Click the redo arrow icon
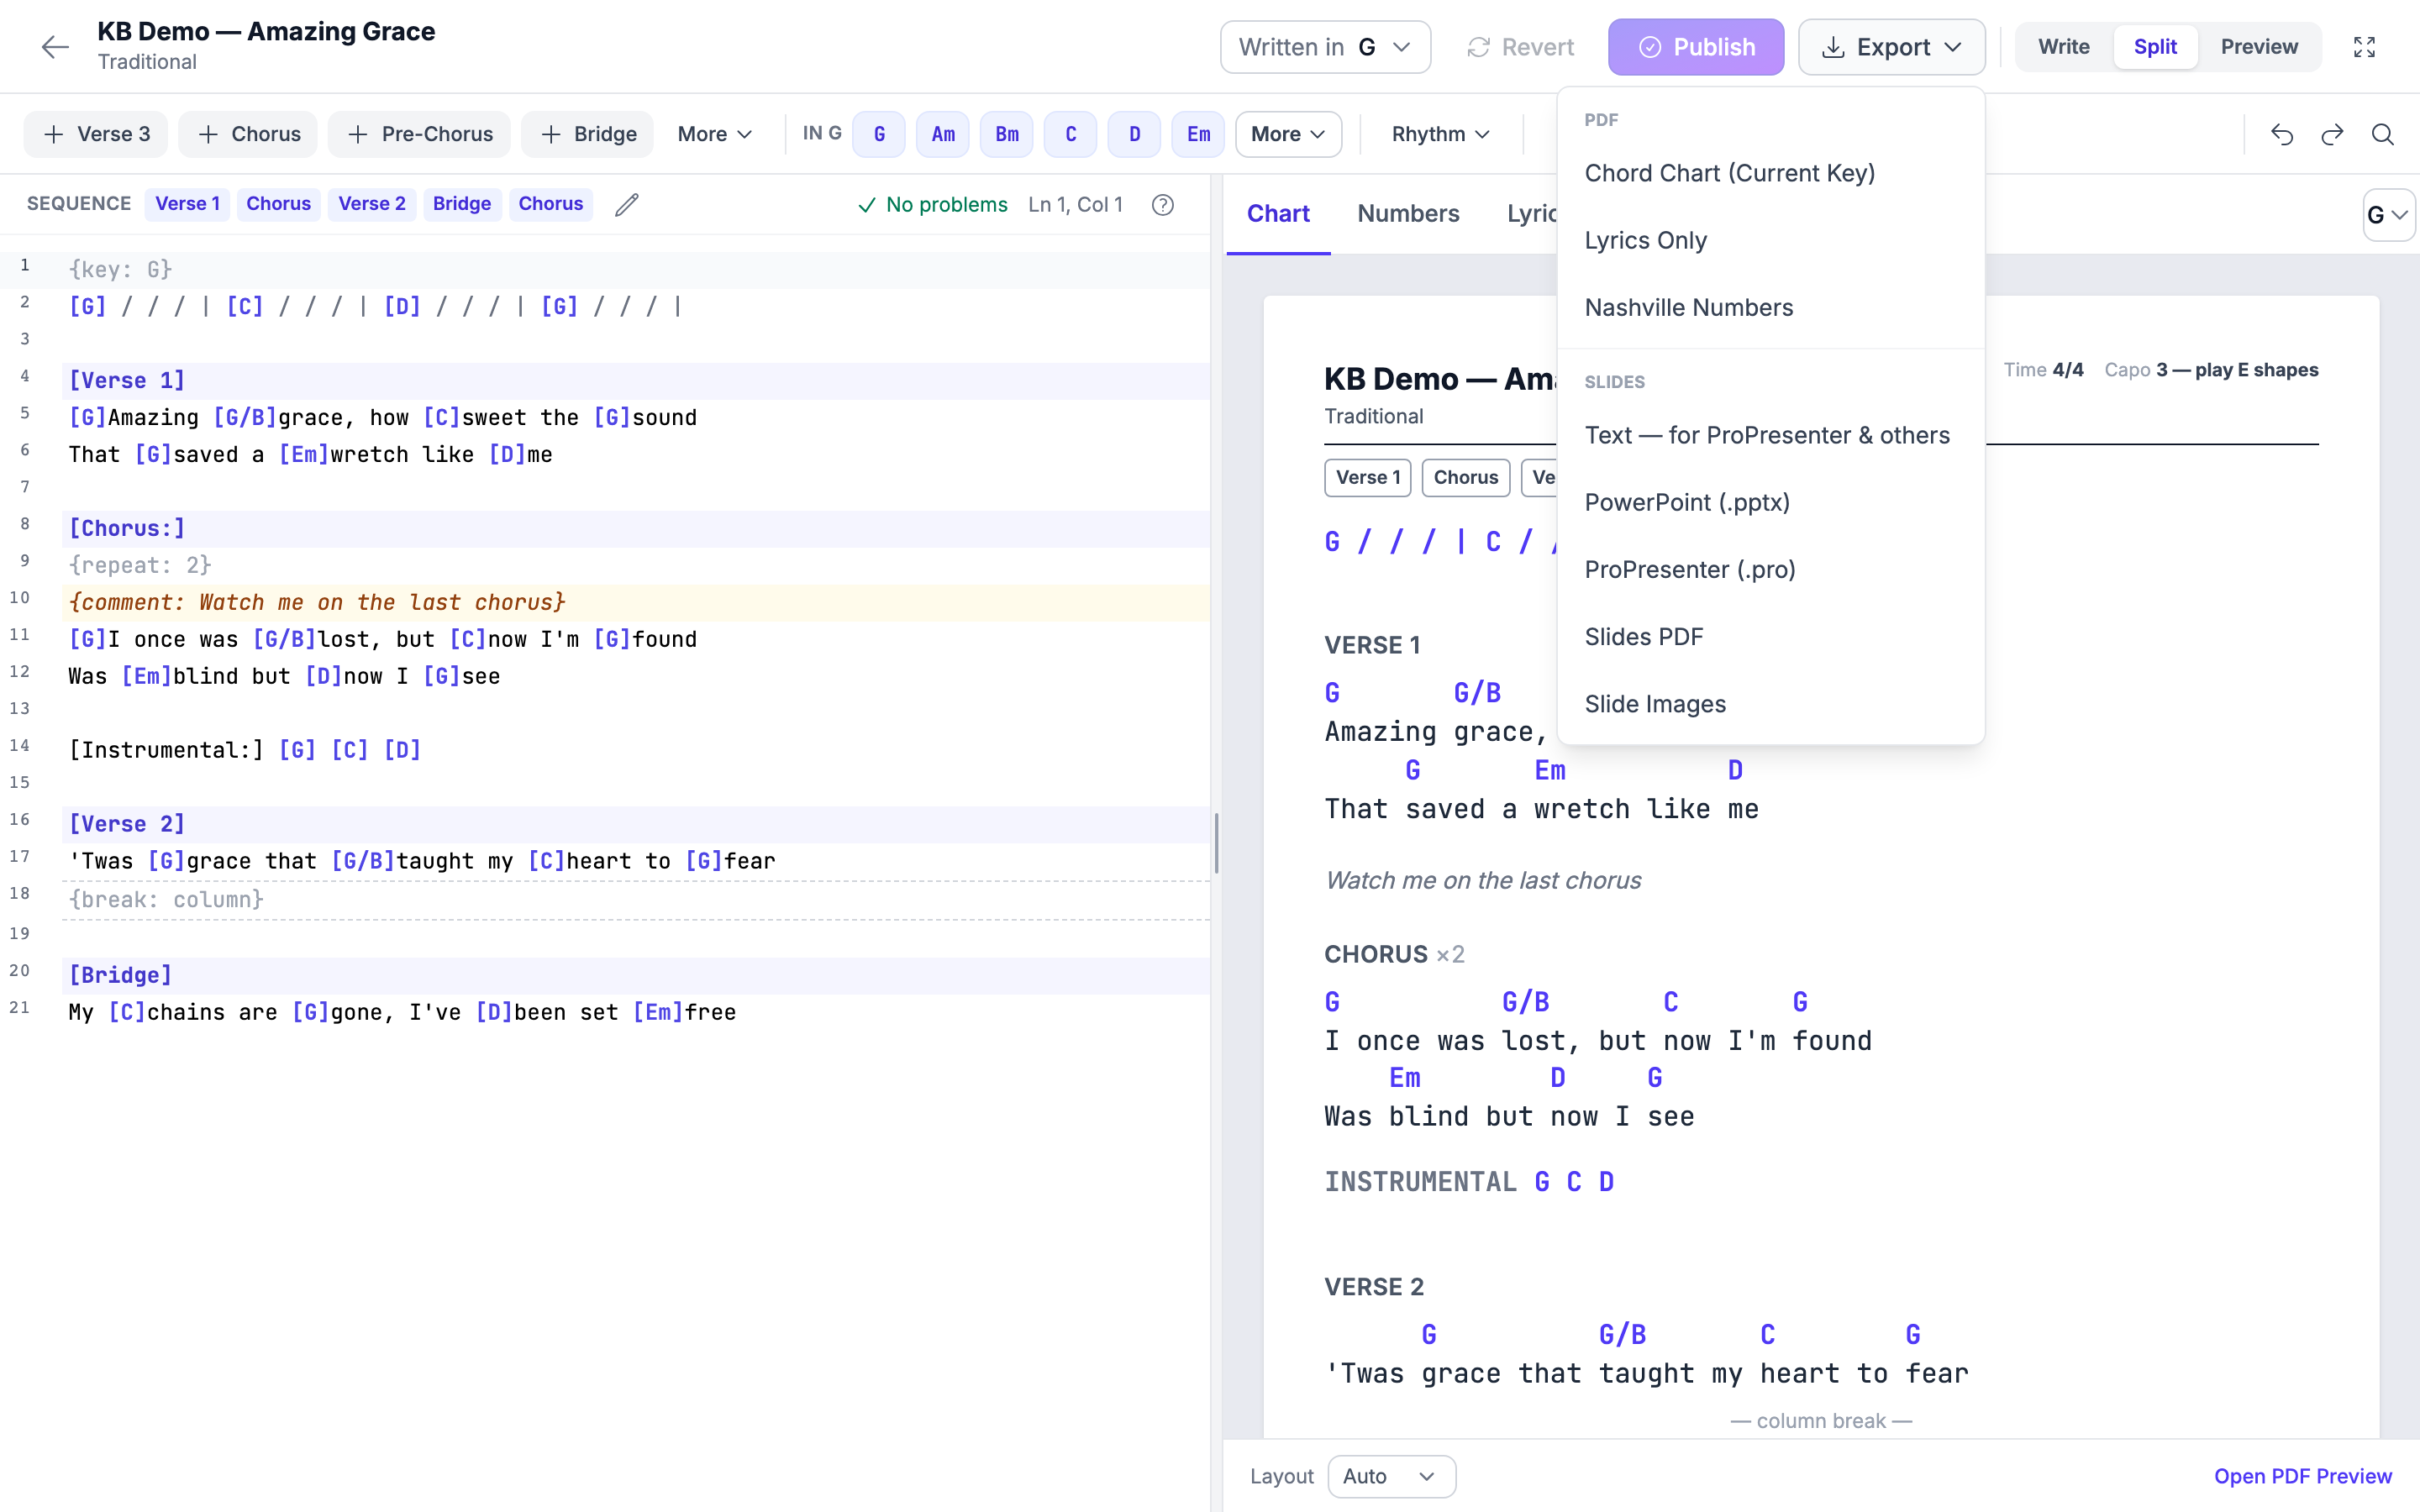 point(2332,134)
